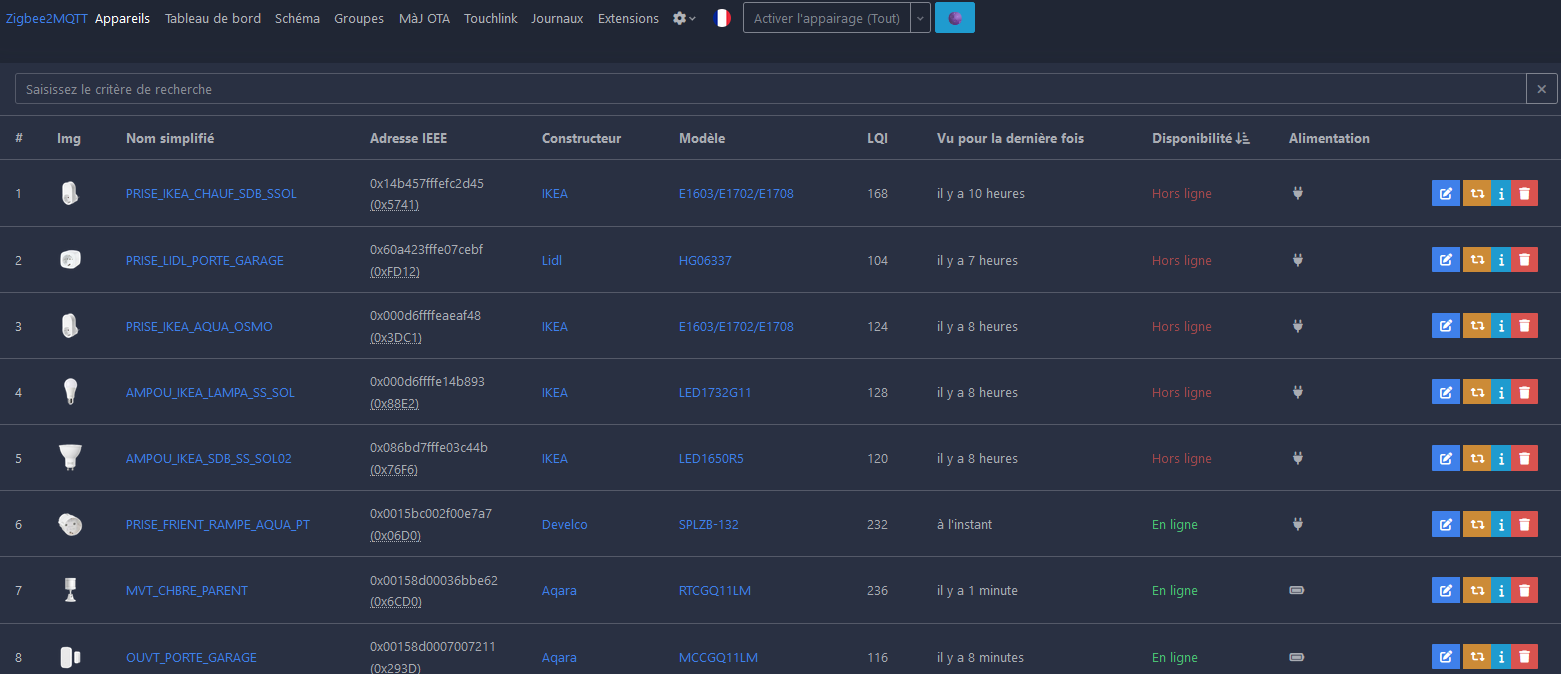Click orange reconfigure icon for AMPOU_IKEA_SDB_SS_SOL02
This screenshot has height=674, width=1561.
1476,458
